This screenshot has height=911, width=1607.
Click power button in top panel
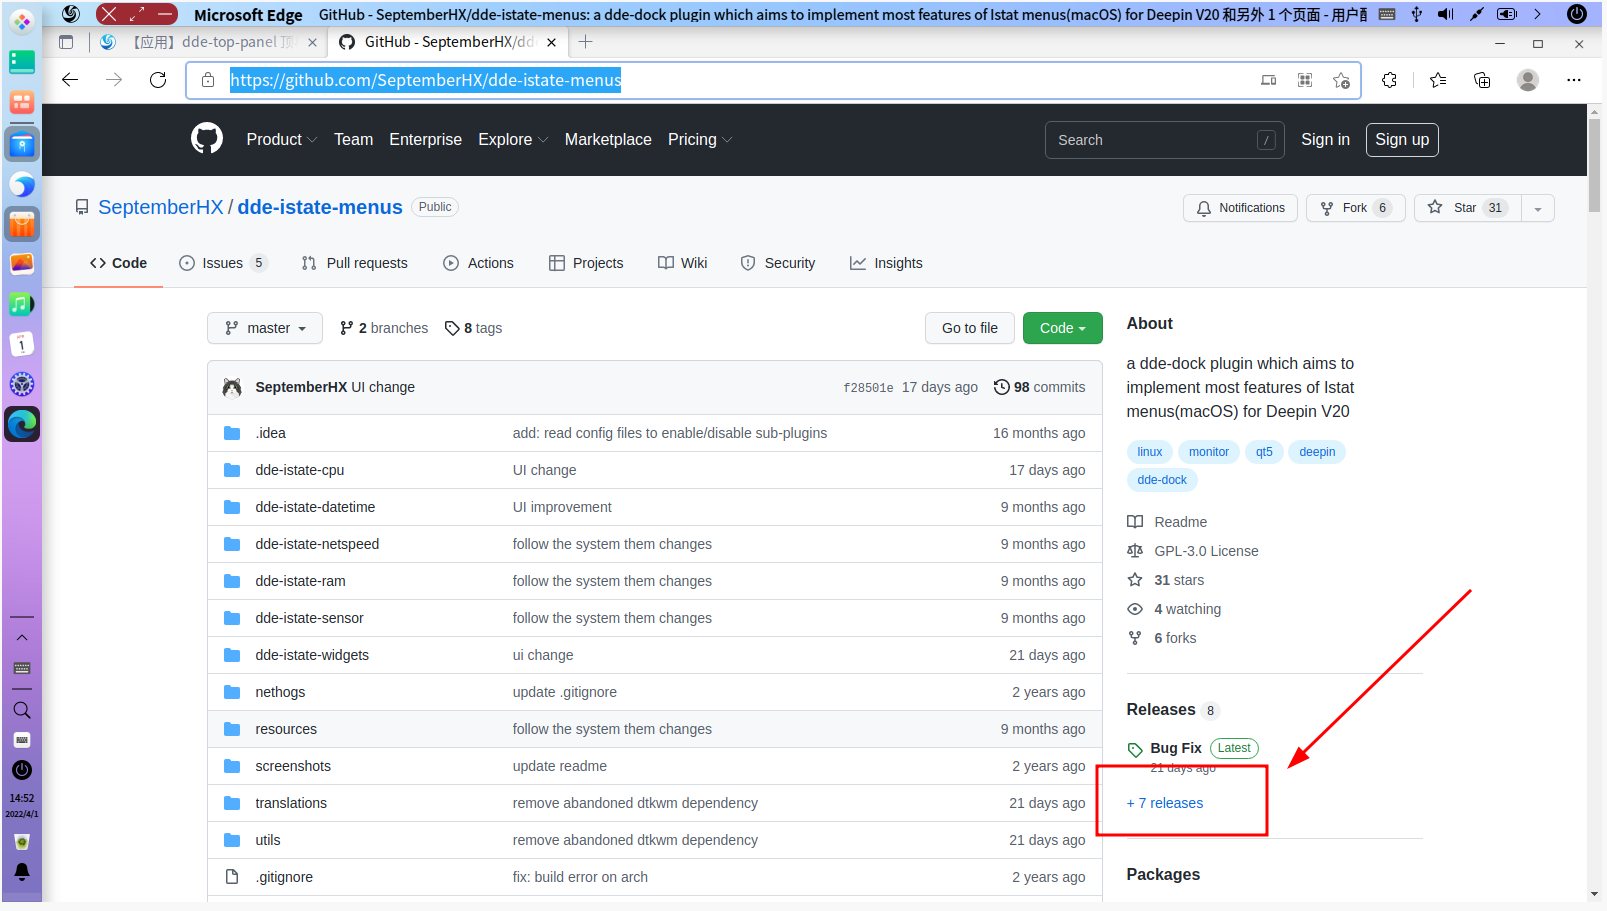coord(1576,14)
